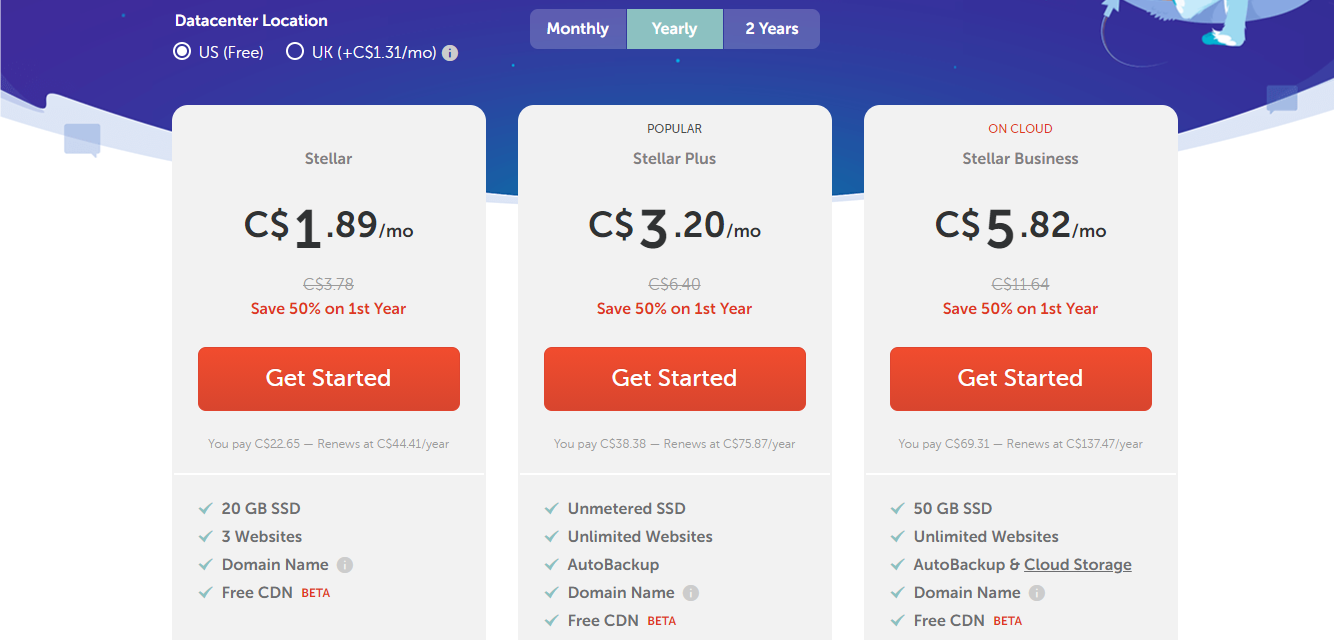Click checkmark icon next to 50 GB SSD

point(898,509)
